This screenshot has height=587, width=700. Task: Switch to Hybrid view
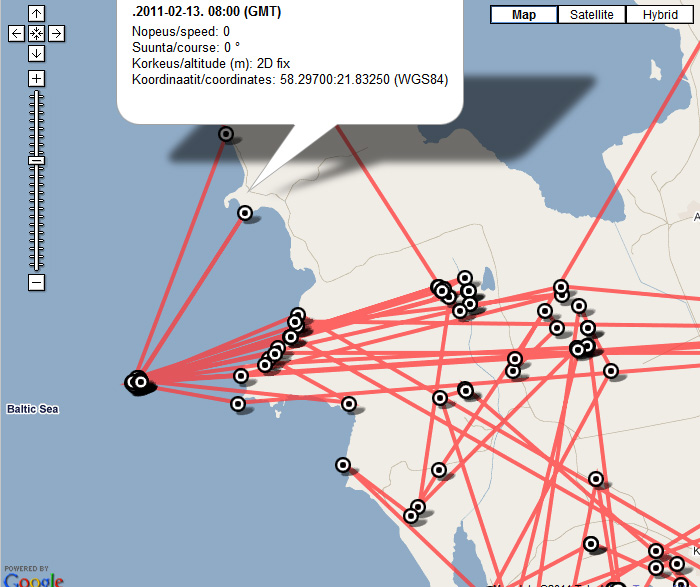[660, 14]
